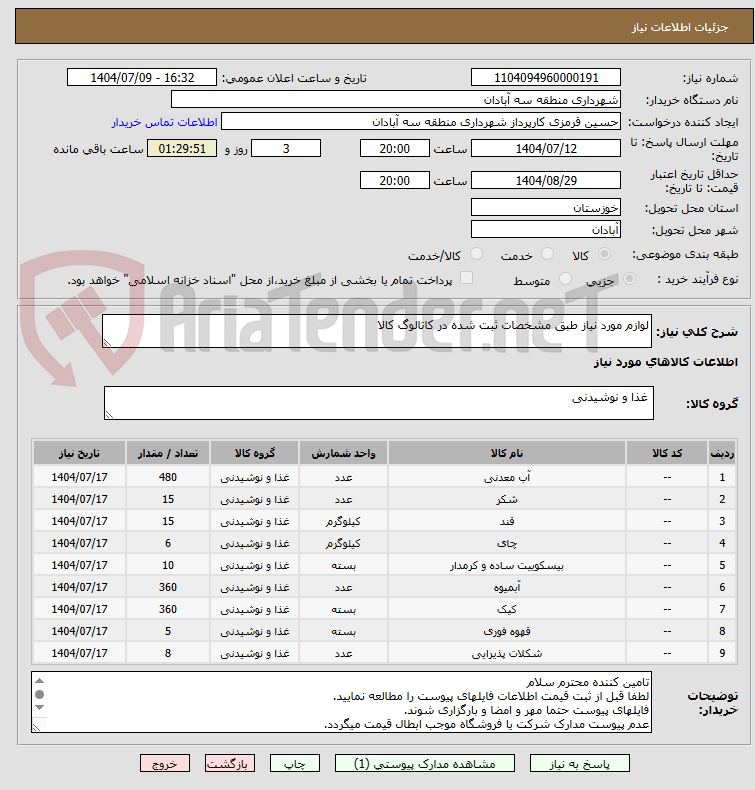Click the بیسکوییت ساده و کرمدار cell

[x=507, y=565]
